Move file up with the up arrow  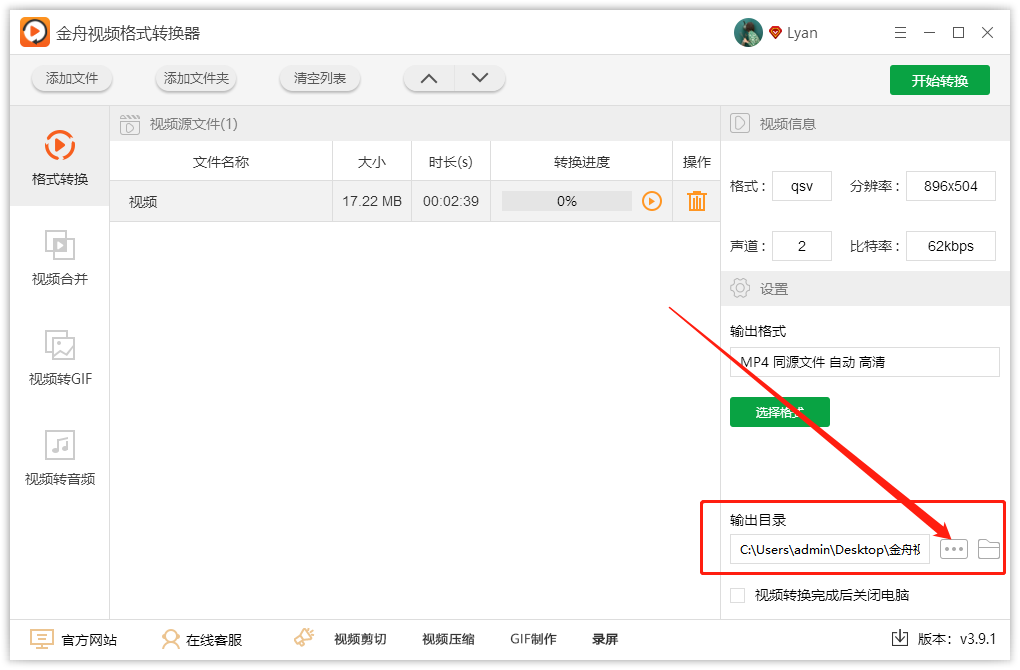click(x=429, y=78)
